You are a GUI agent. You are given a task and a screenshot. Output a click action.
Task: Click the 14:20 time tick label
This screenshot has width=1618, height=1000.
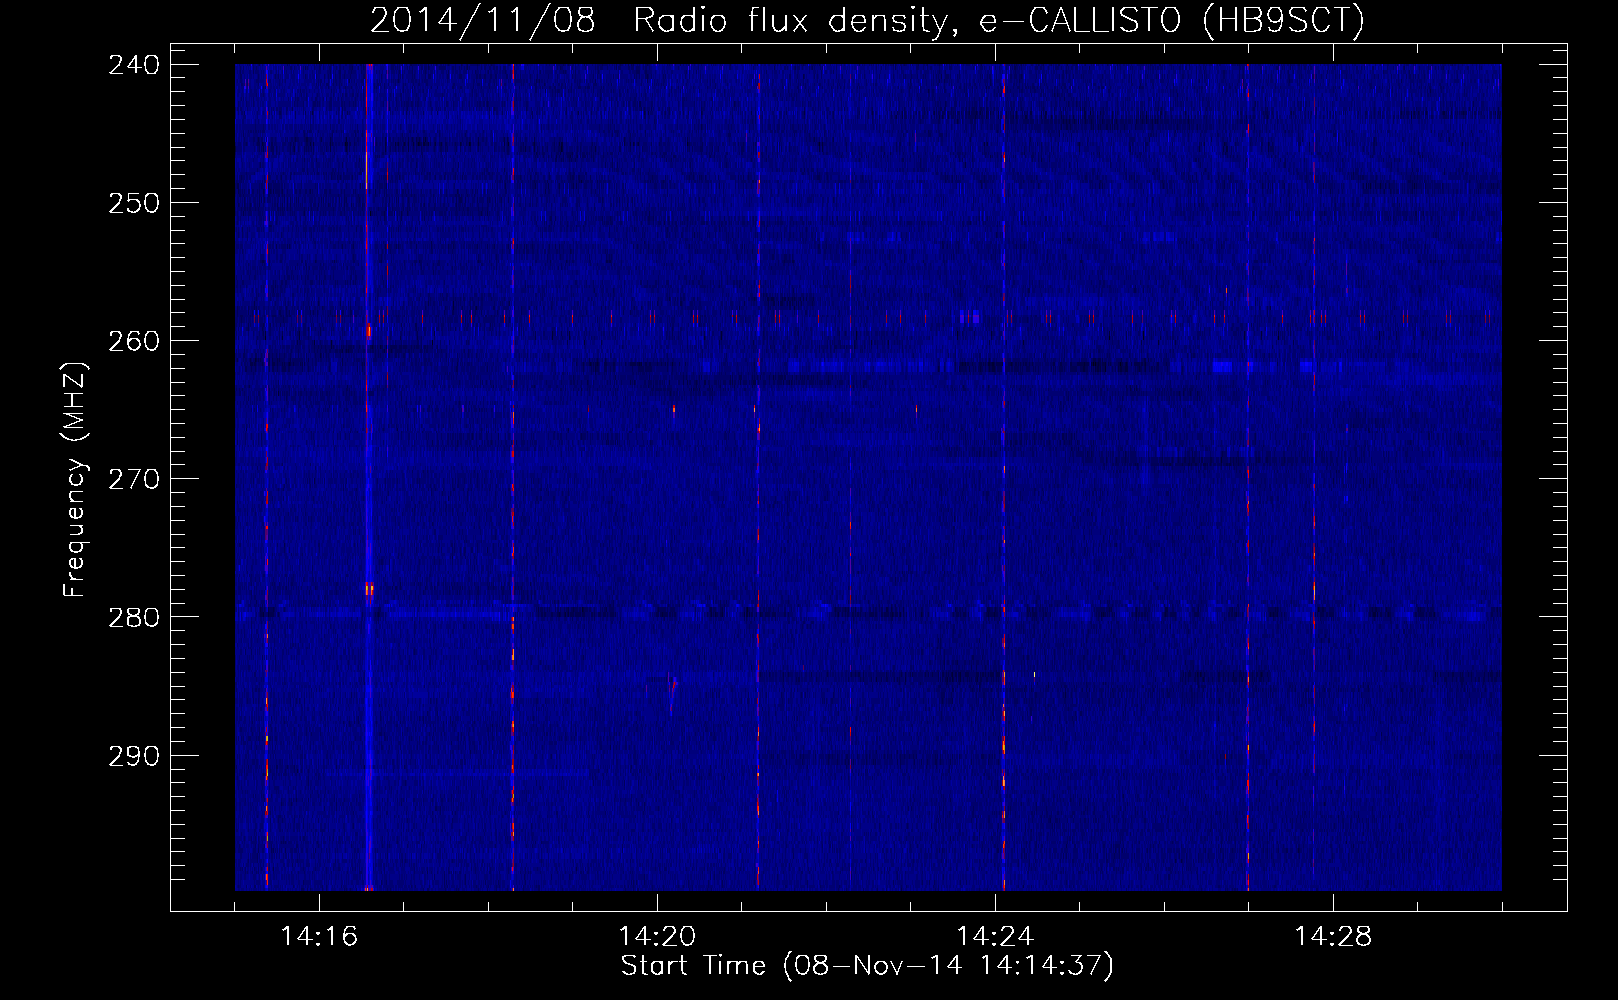(x=657, y=937)
